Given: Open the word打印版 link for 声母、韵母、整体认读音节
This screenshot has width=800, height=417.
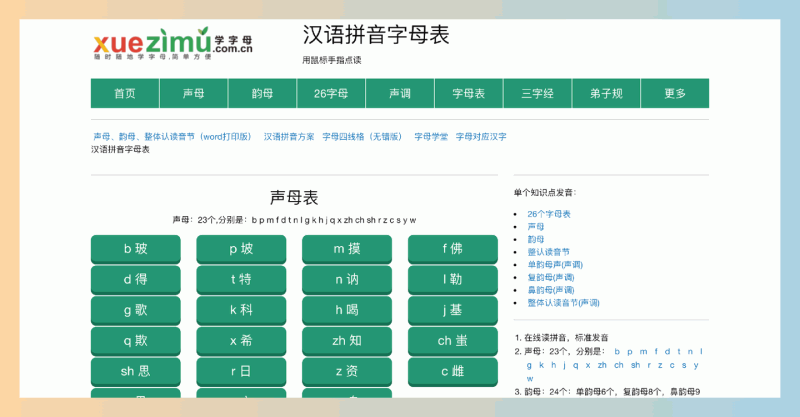Looking at the screenshot, I should point(172,137).
